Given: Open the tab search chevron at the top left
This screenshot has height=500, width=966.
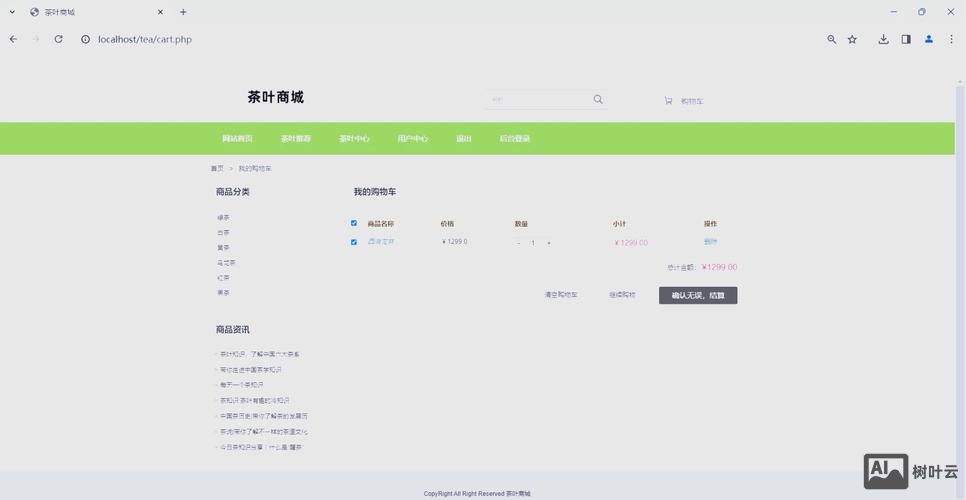Looking at the screenshot, I should [12, 12].
